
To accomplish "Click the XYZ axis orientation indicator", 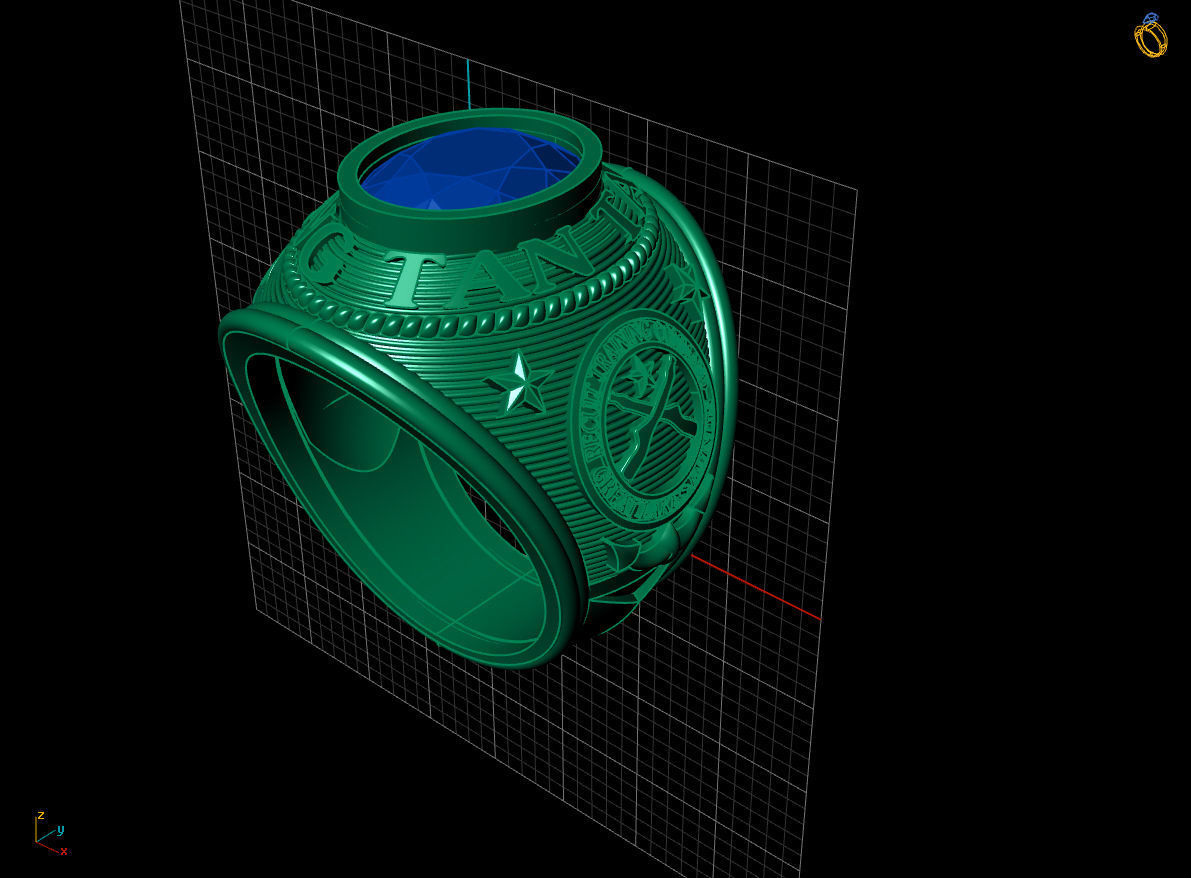I will 51,833.
